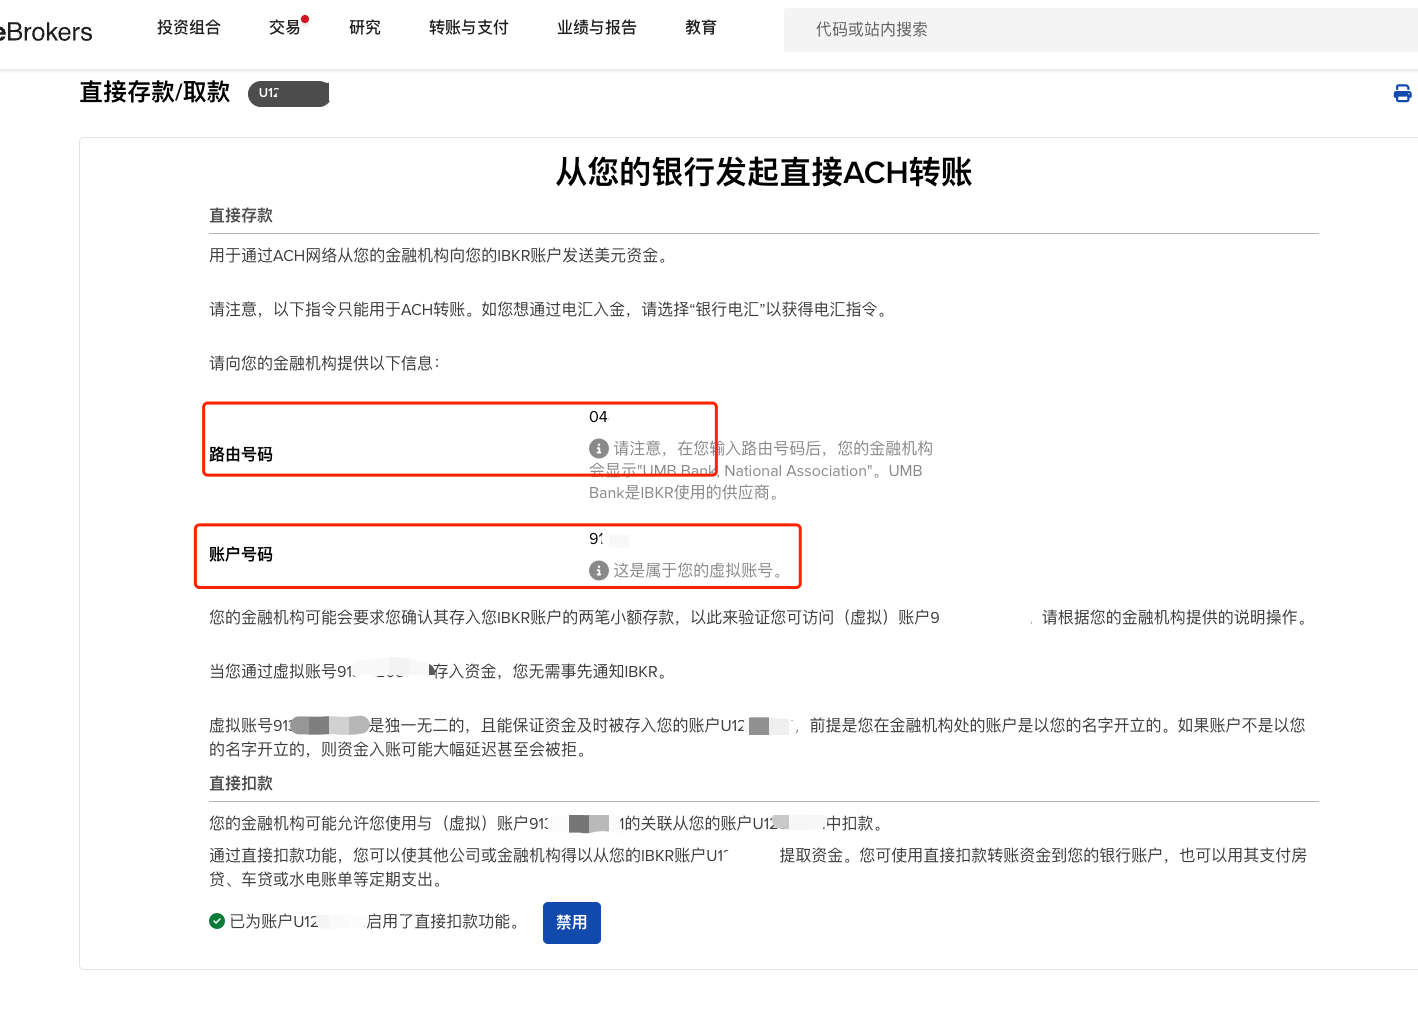The image size is (1418, 1030).
Task: Click the routing number info icon
Action: pos(599,448)
